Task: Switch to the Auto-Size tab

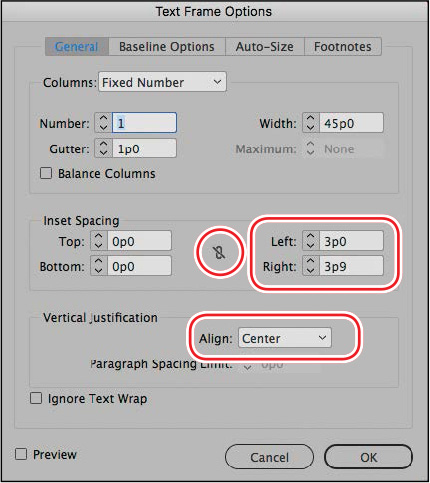Action: point(265,46)
